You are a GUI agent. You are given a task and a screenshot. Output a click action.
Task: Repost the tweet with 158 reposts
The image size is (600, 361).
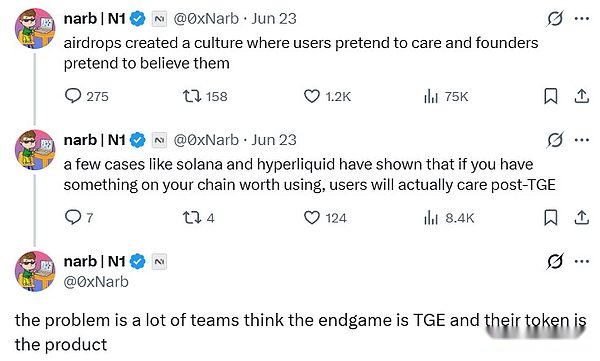click(x=191, y=96)
